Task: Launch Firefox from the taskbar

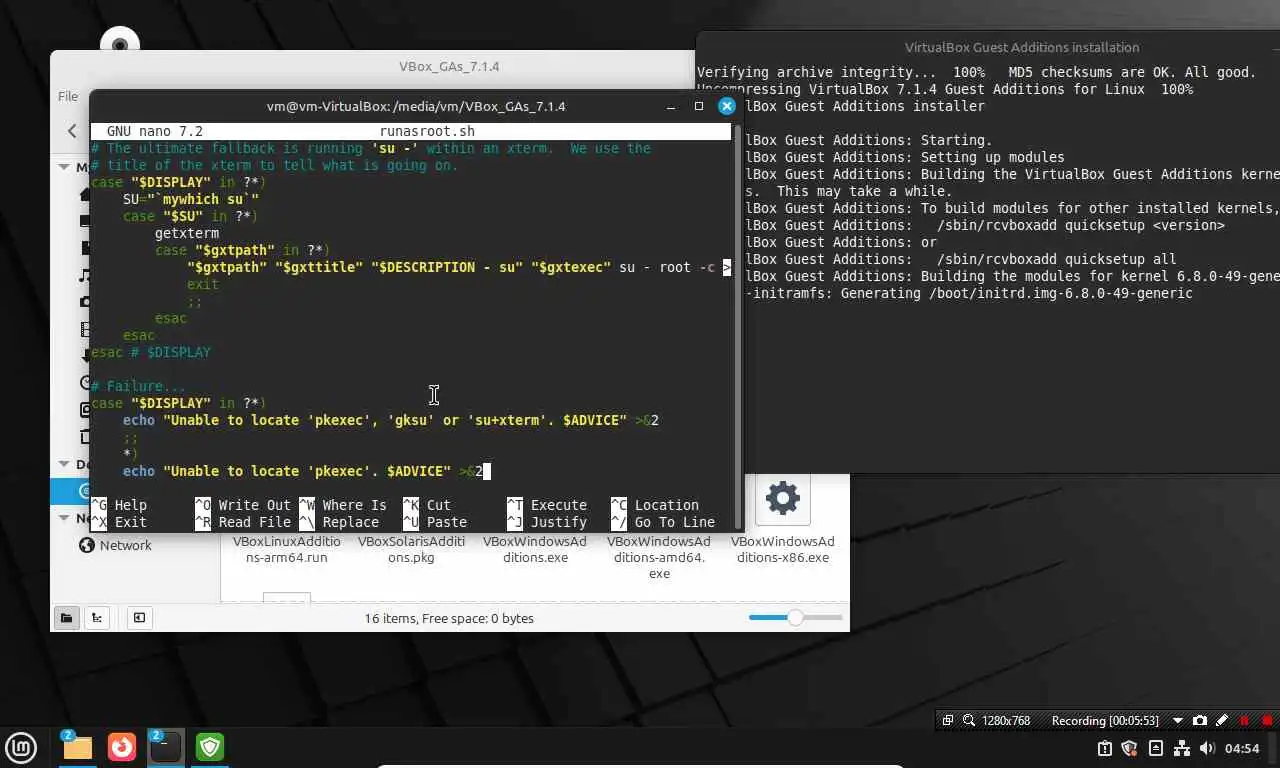Action: tap(122, 747)
